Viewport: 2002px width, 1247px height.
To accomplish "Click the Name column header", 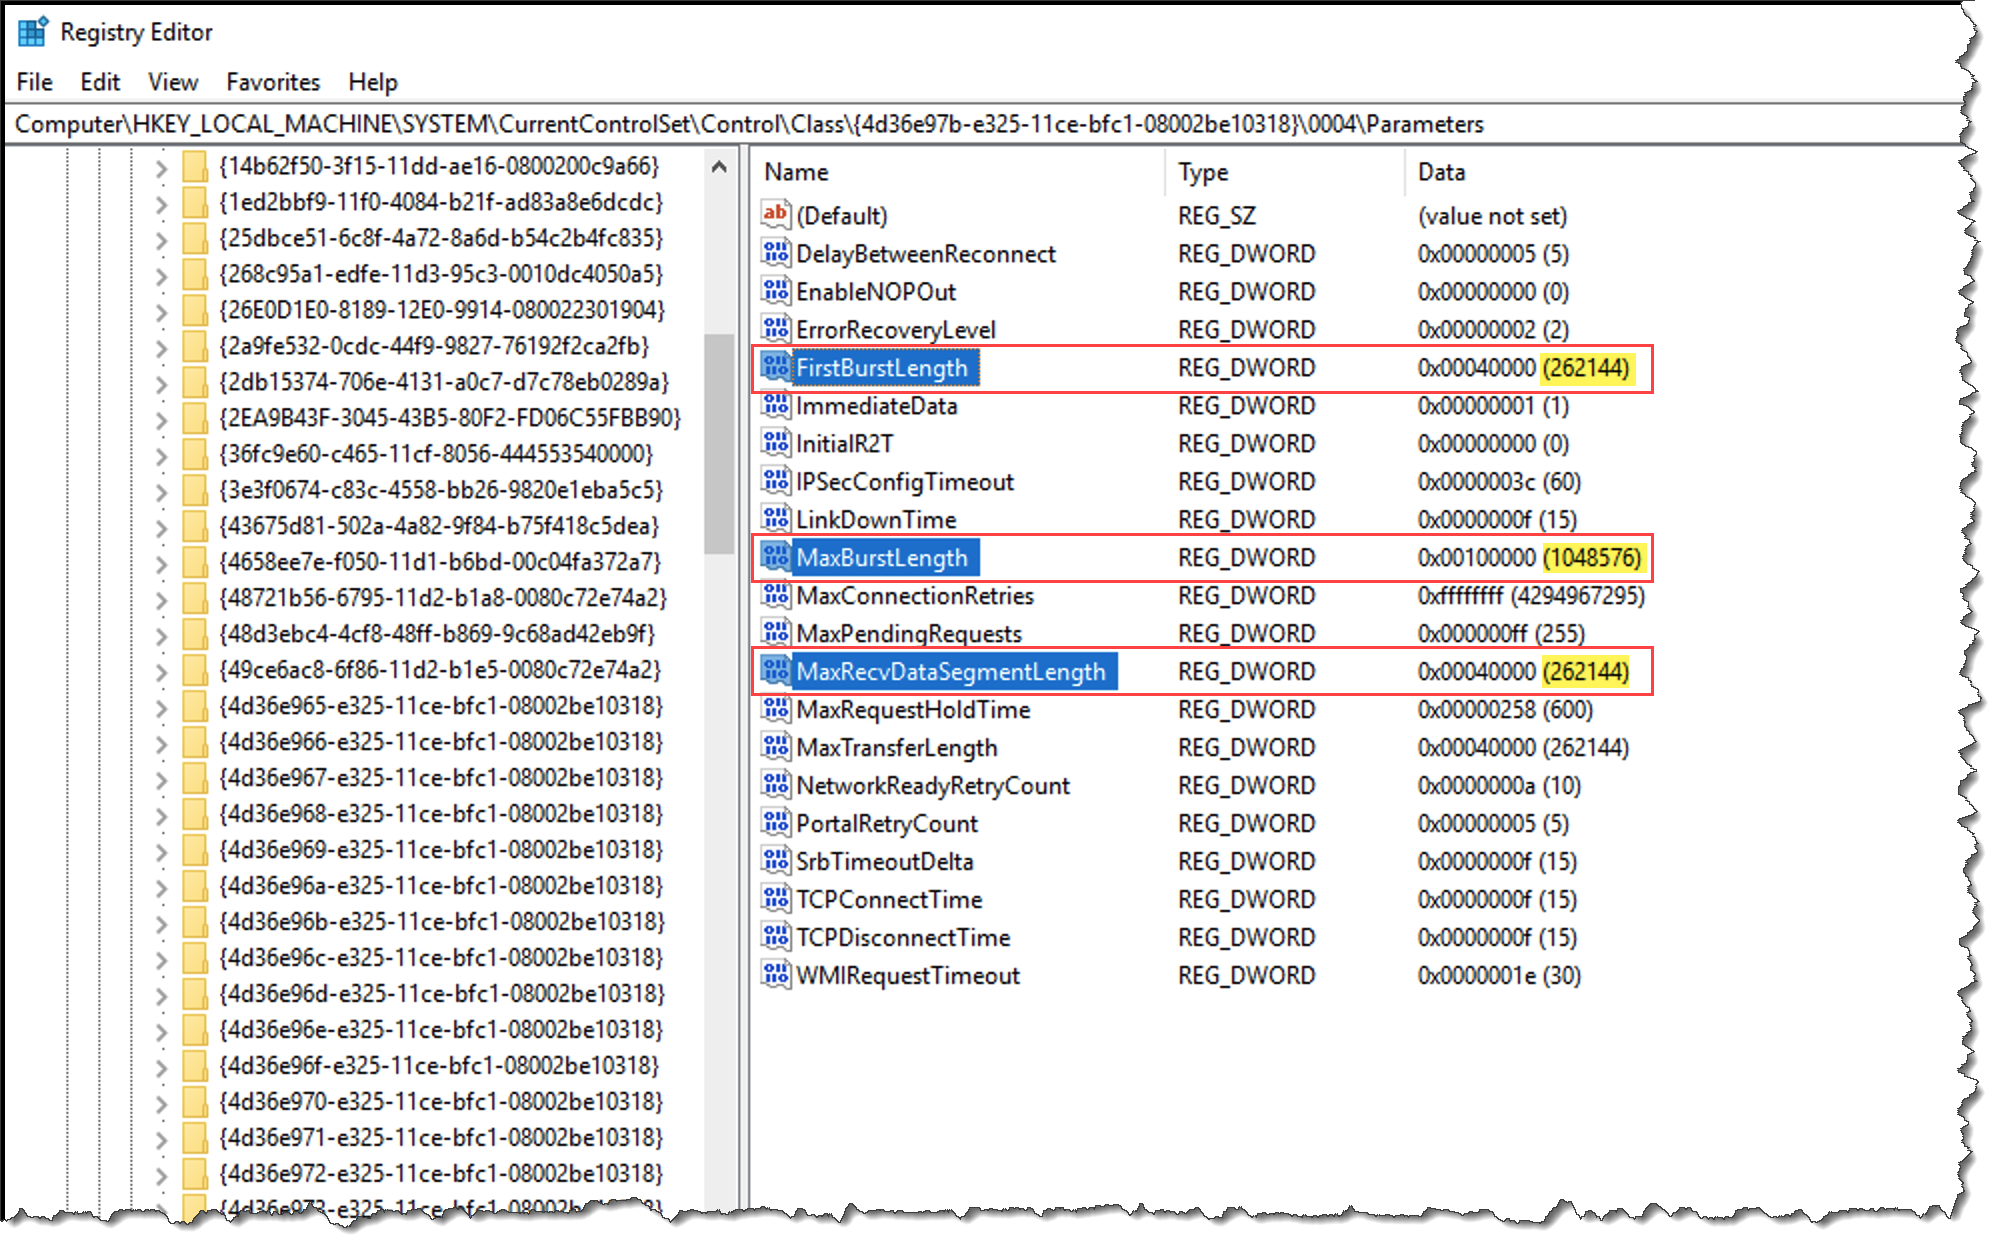I will click(x=796, y=172).
